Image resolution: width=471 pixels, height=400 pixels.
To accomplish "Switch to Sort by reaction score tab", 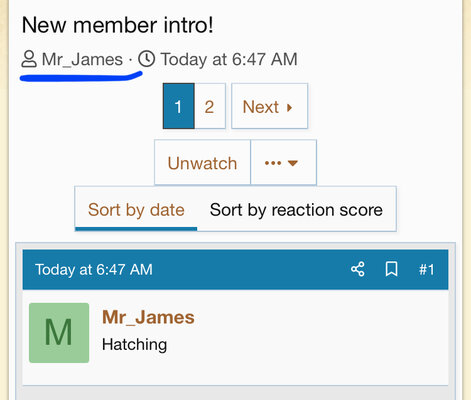I will point(296,210).
